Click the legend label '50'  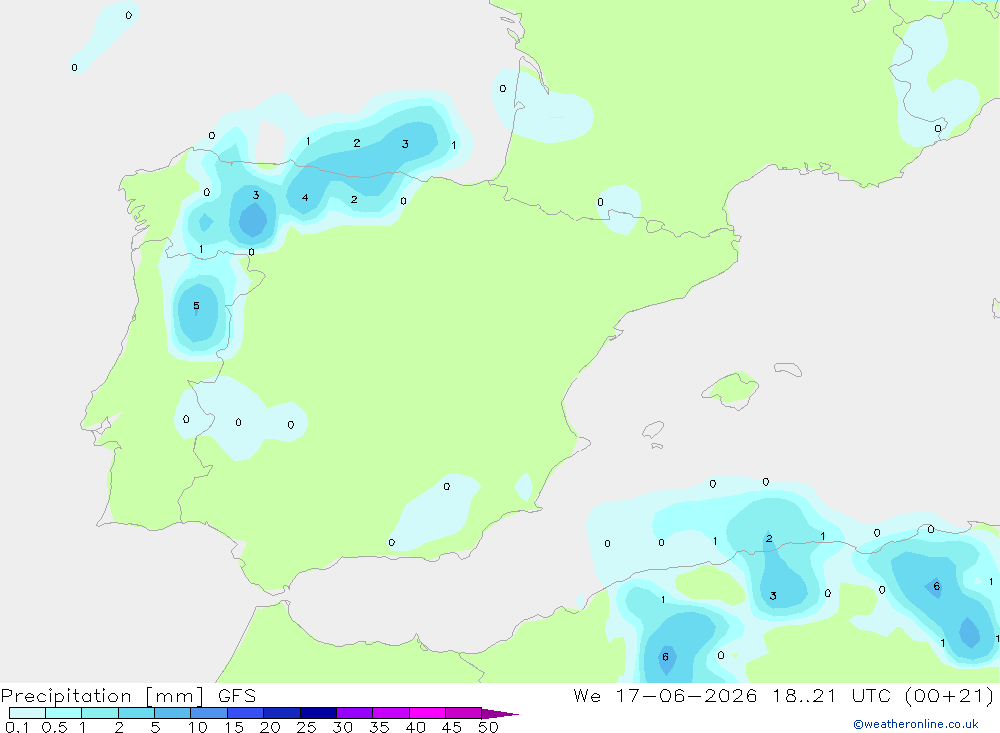[488, 727]
